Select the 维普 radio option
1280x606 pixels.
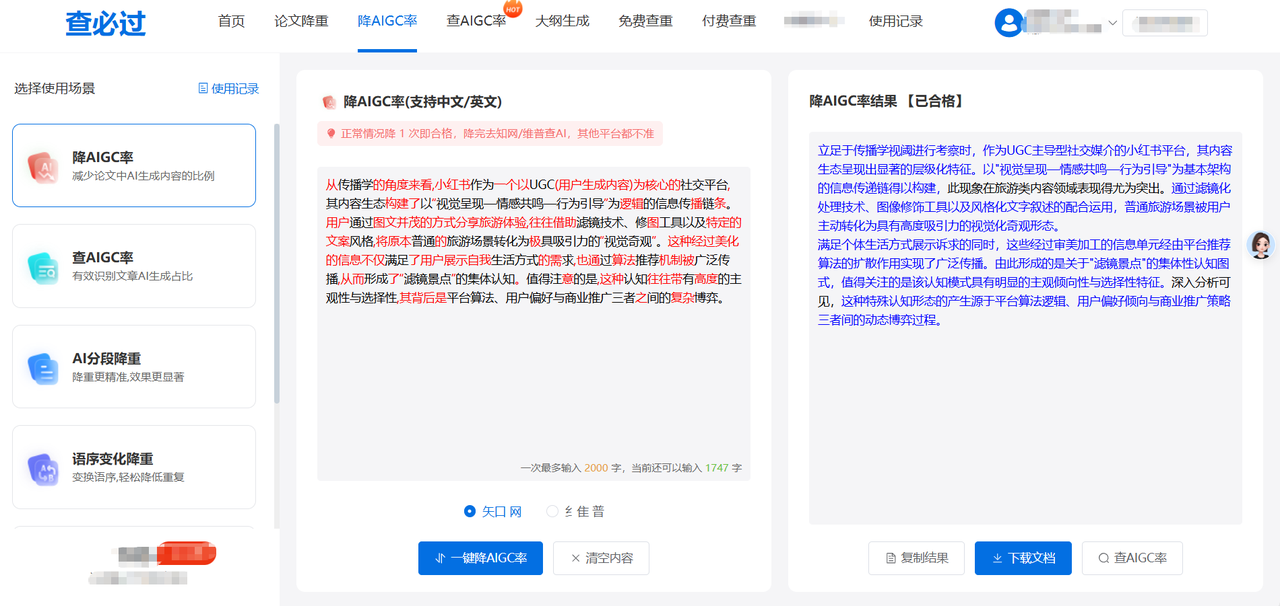[x=552, y=511]
